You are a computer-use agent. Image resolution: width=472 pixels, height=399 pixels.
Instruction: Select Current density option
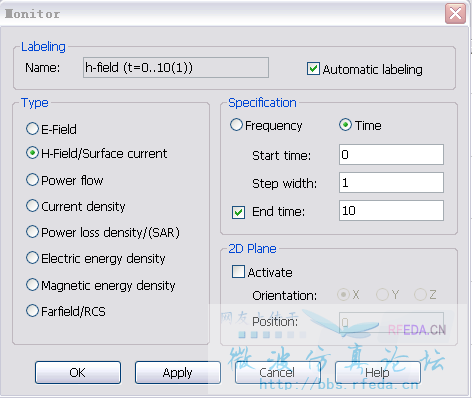tap(32, 206)
